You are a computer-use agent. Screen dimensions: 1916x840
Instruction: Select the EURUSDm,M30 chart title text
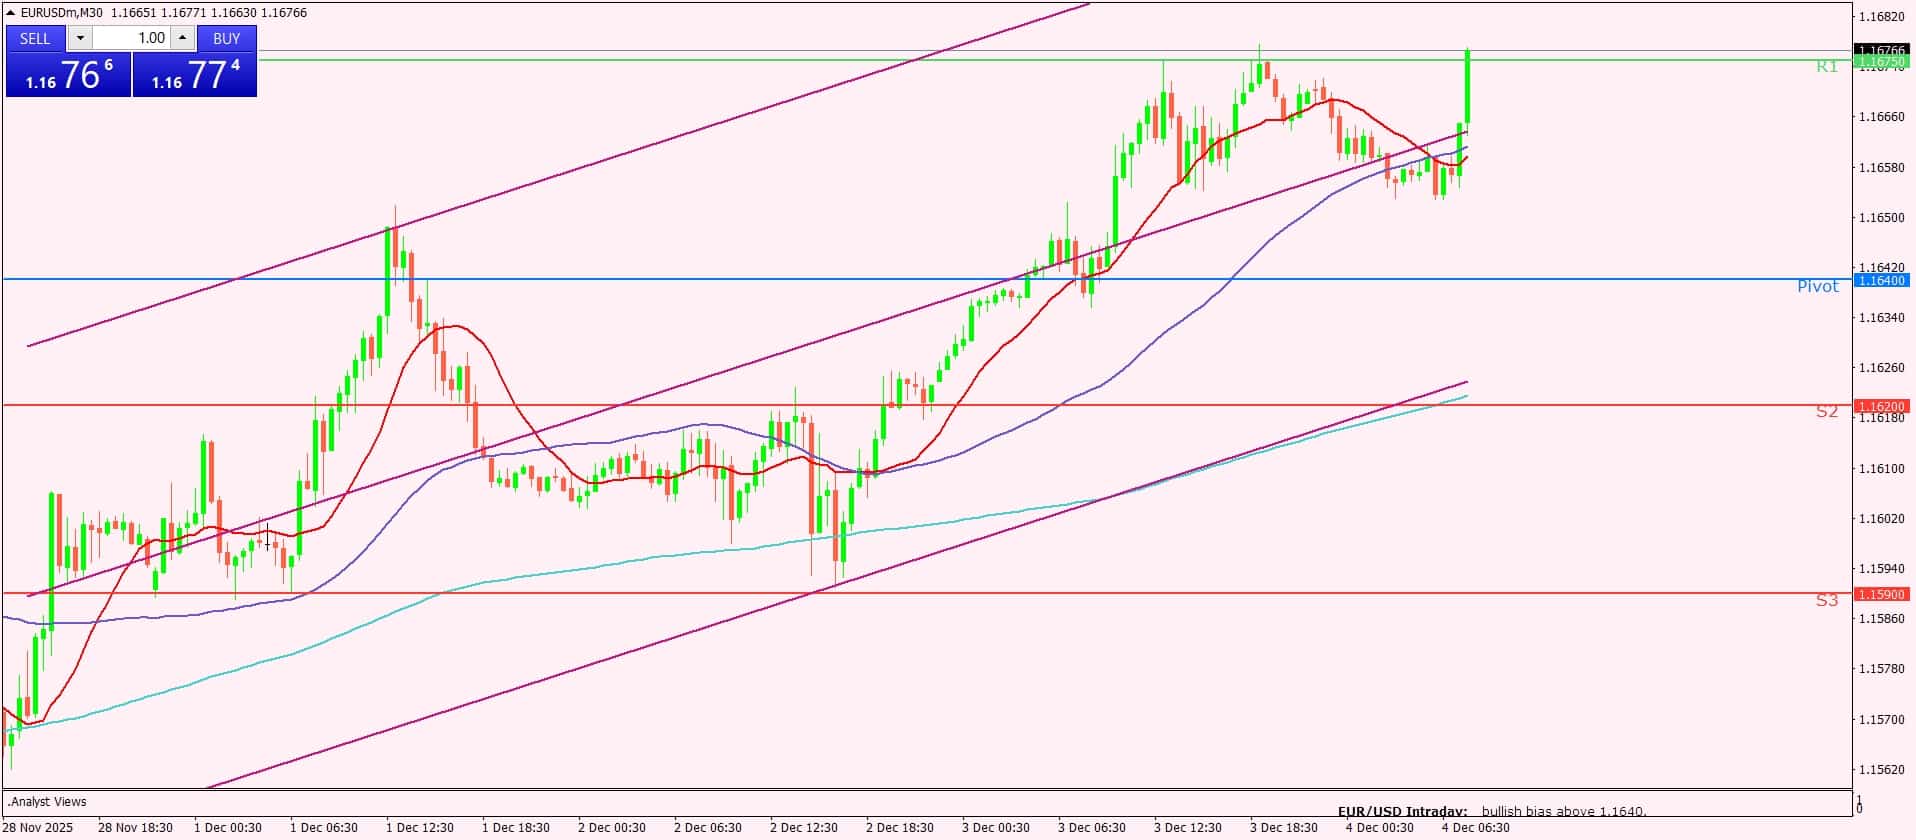[62, 13]
